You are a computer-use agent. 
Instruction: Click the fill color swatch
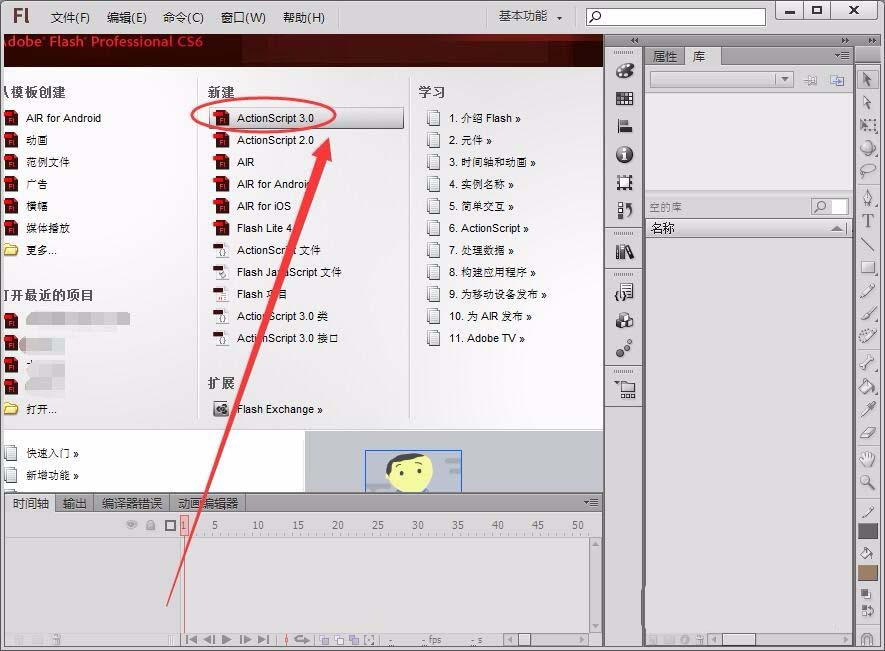pyautogui.click(x=868, y=574)
